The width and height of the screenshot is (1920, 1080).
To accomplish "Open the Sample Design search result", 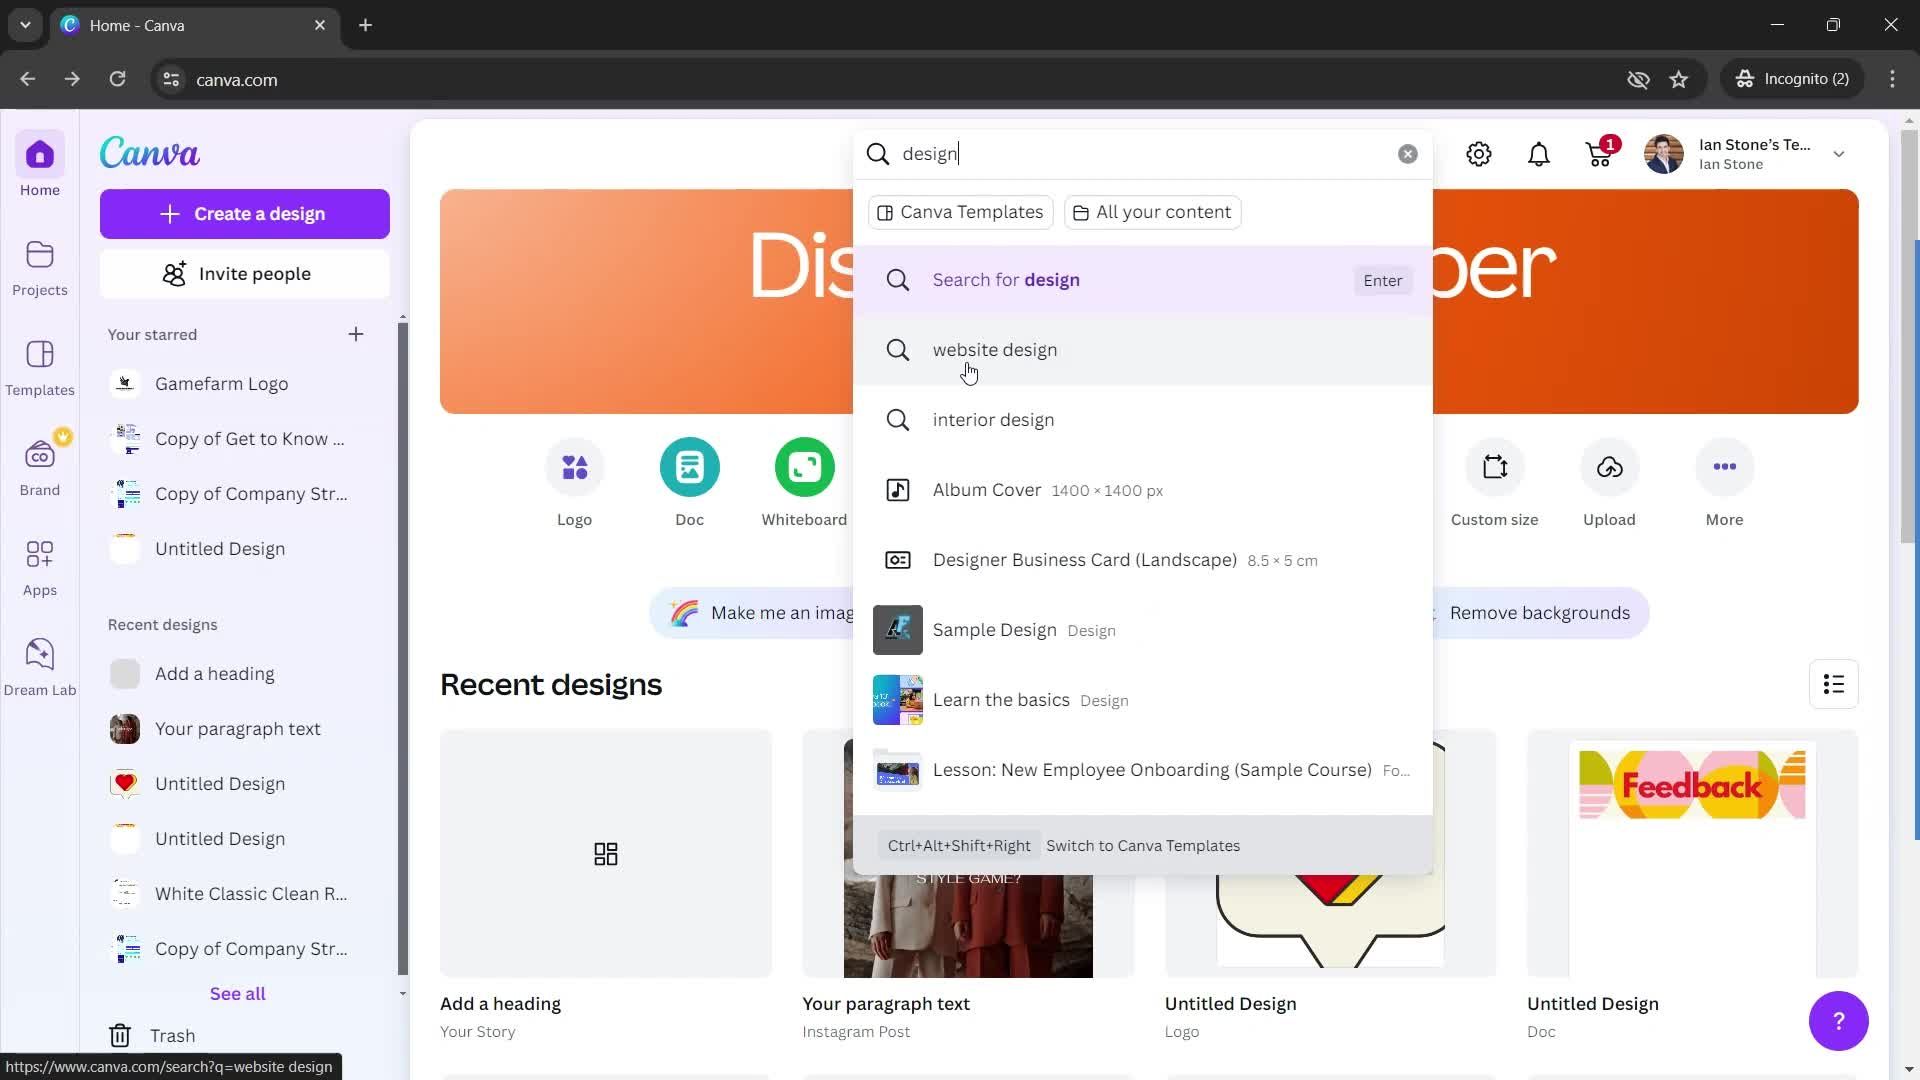I will click(x=1143, y=630).
